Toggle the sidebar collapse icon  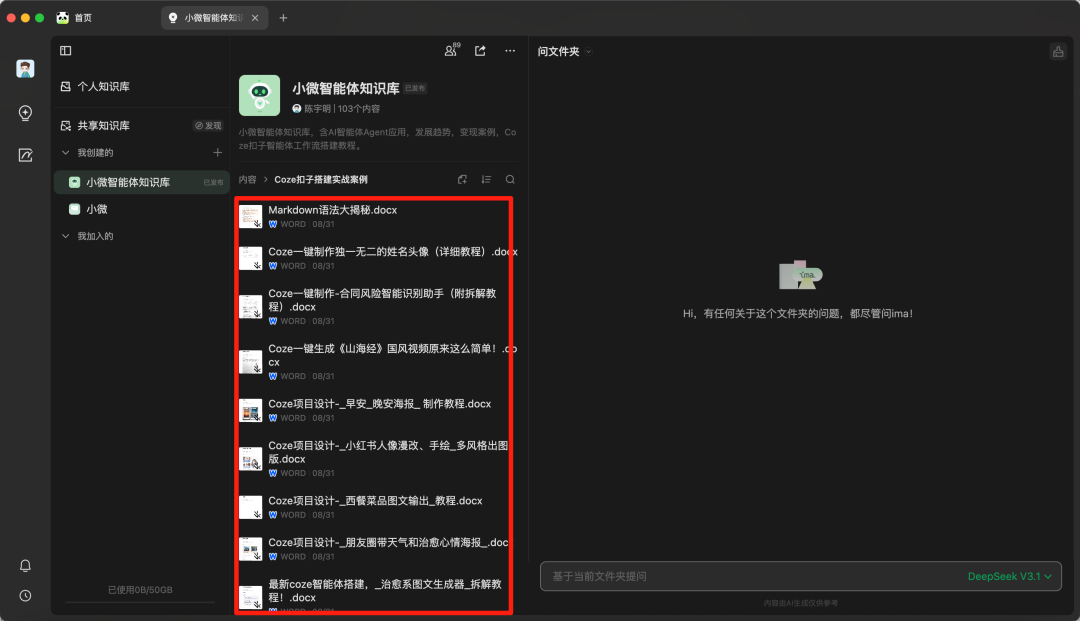66,51
